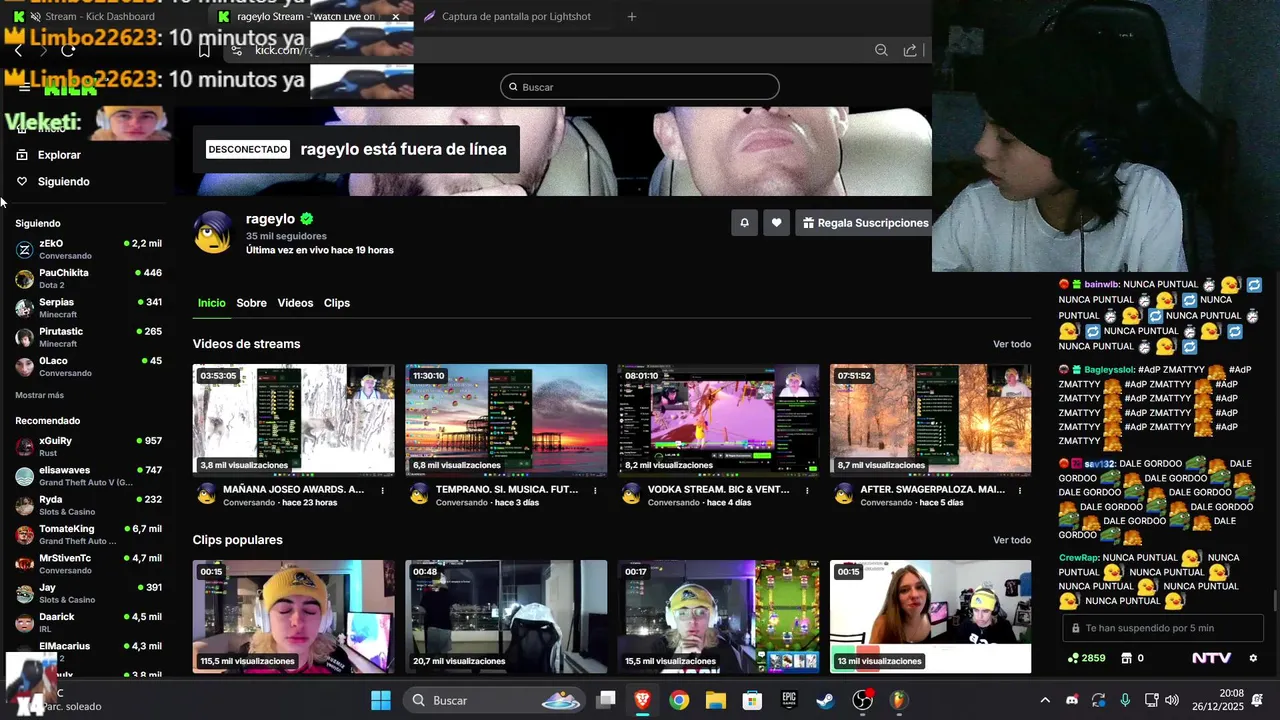Play the clip with 115,5 mil visualizaciones
The image size is (1280, 720).
pos(293,616)
